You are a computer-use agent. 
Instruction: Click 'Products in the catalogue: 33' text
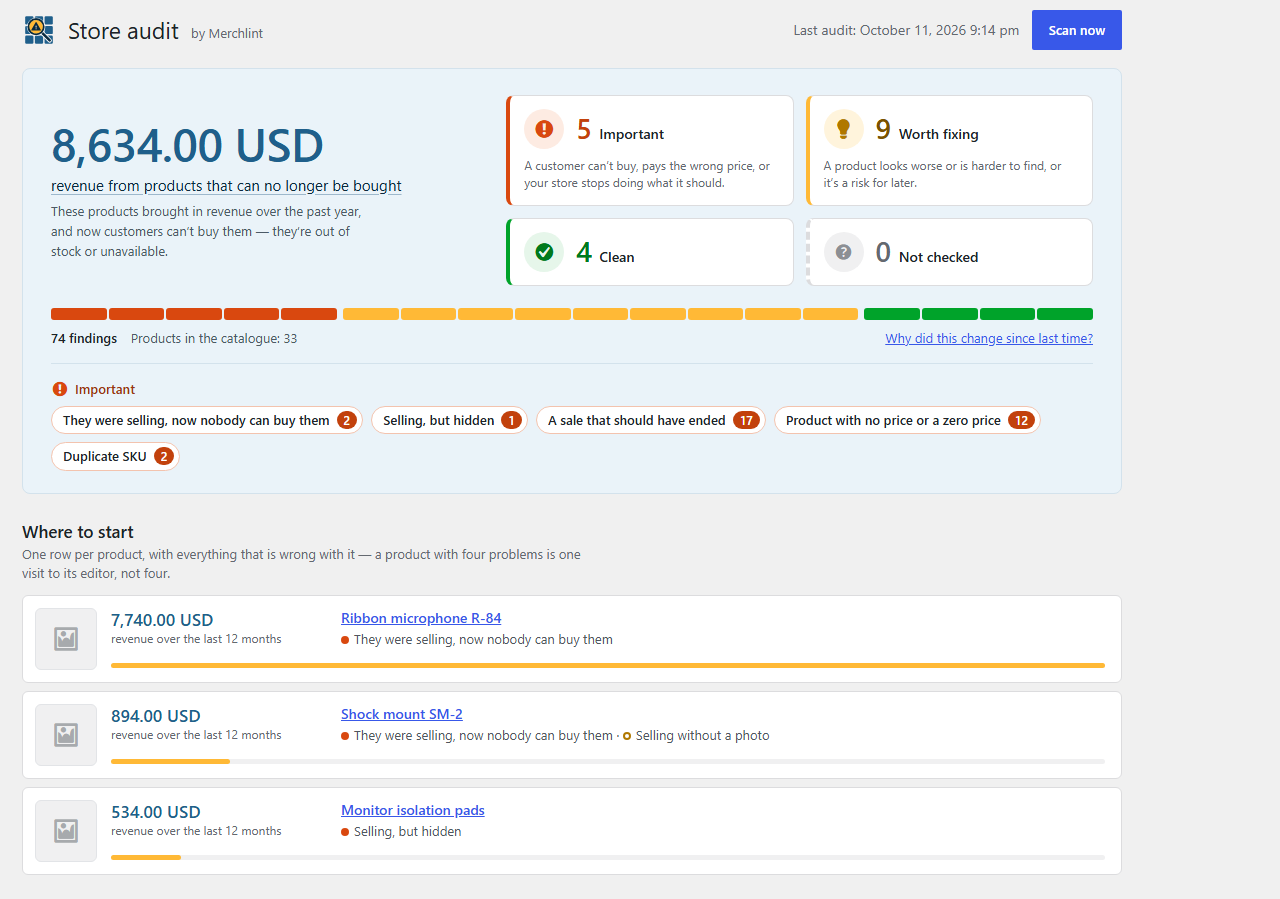[214, 339]
